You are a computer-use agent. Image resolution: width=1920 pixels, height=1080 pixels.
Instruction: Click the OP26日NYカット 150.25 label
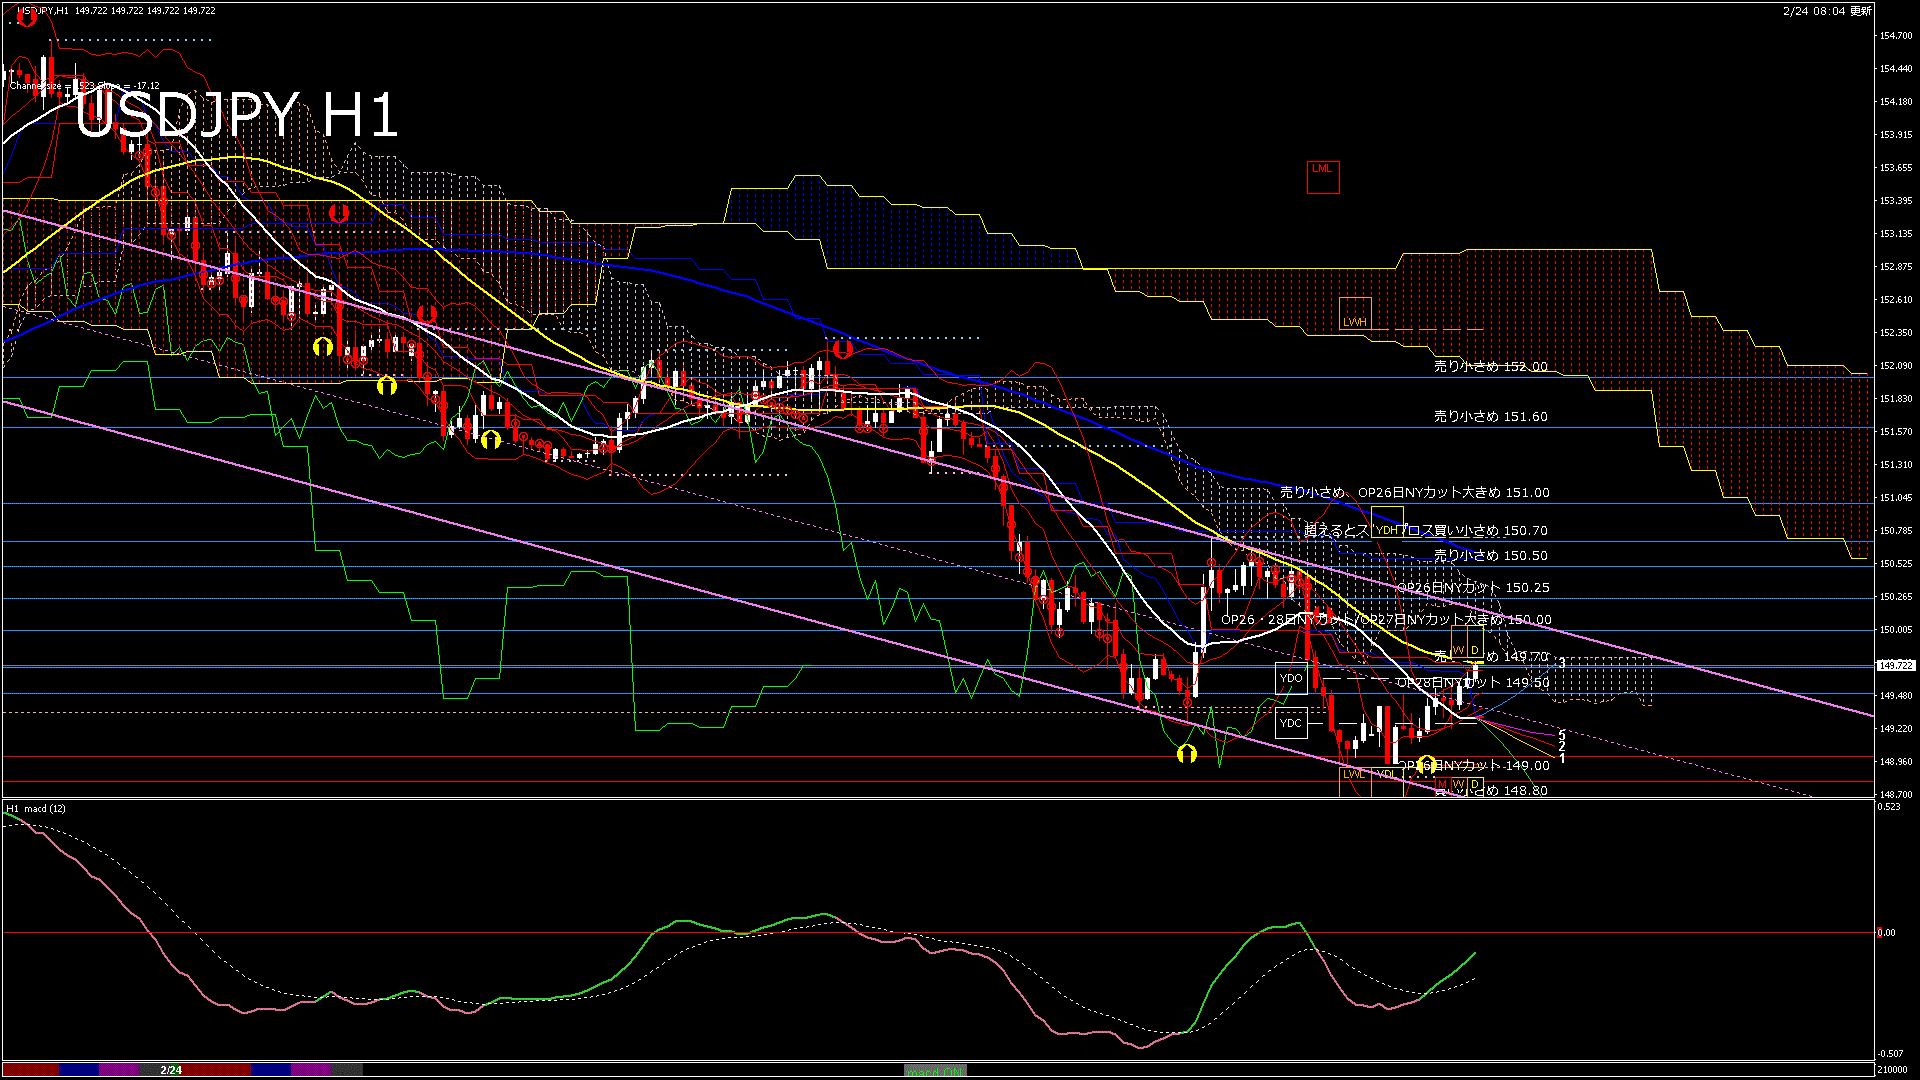point(1472,588)
